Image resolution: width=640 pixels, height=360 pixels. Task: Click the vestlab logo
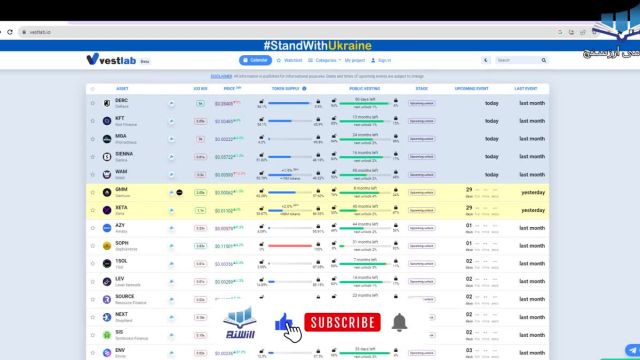click(x=111, y=60)
